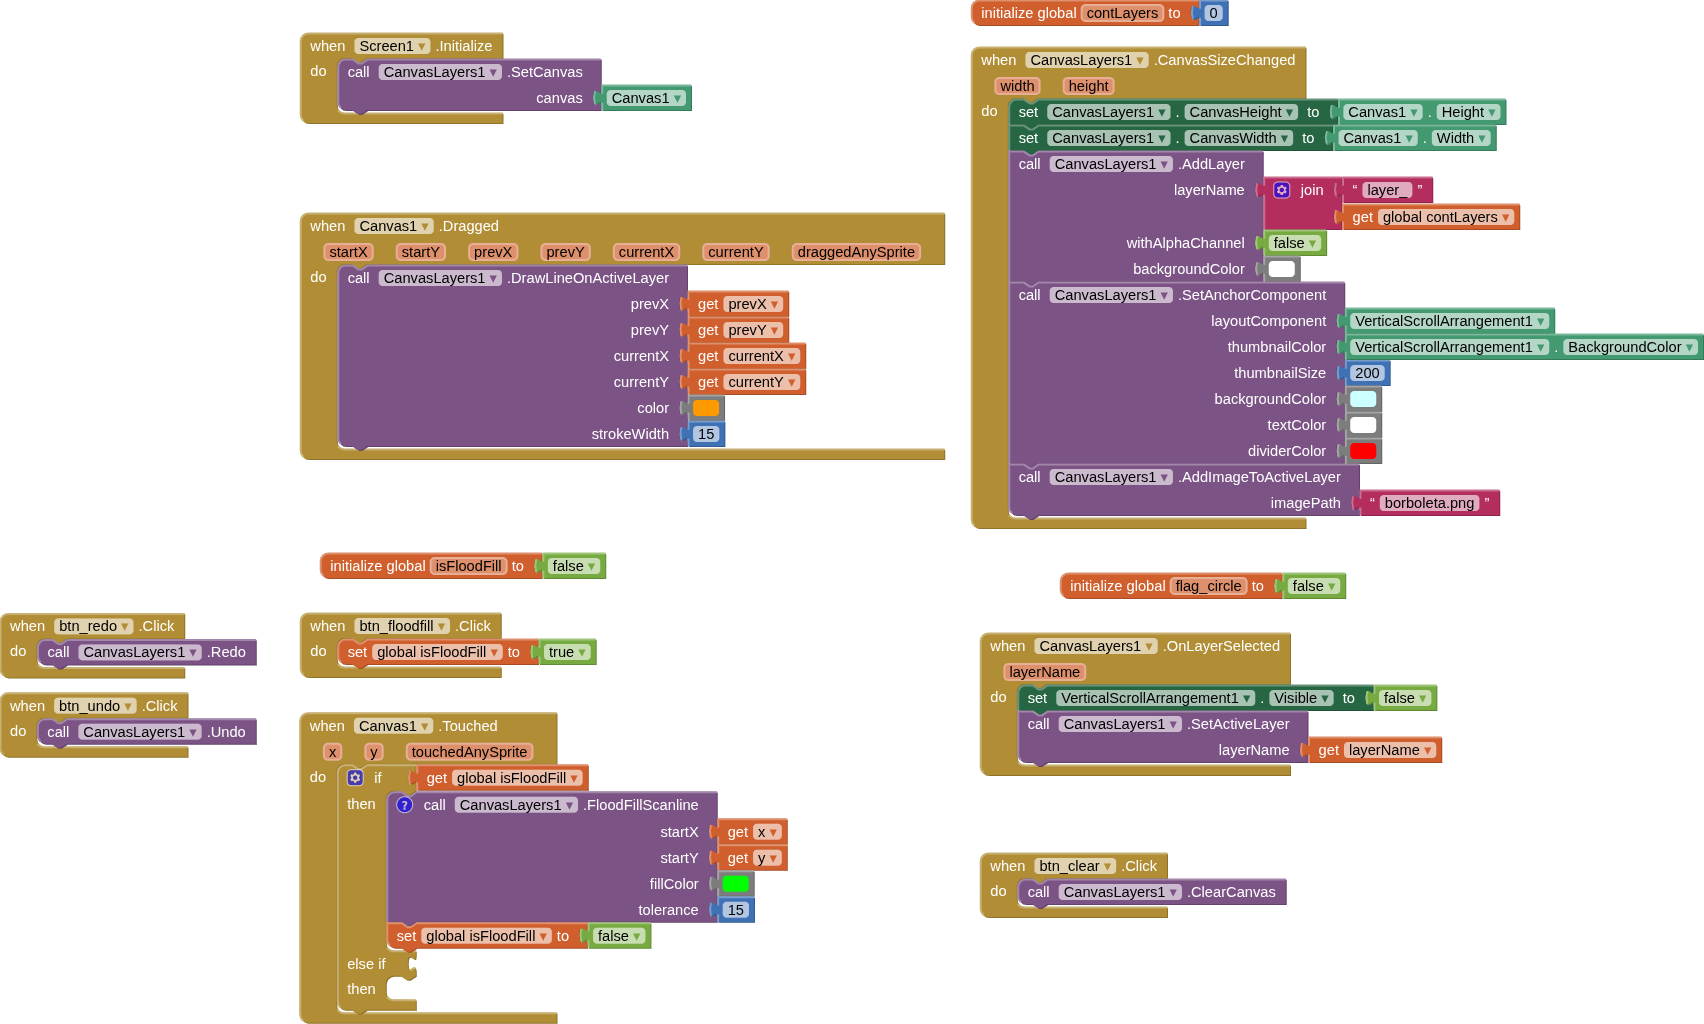Toggle the true value in btn_floodfill Click
The image size is (1704, 1024).
pos(566,652)
